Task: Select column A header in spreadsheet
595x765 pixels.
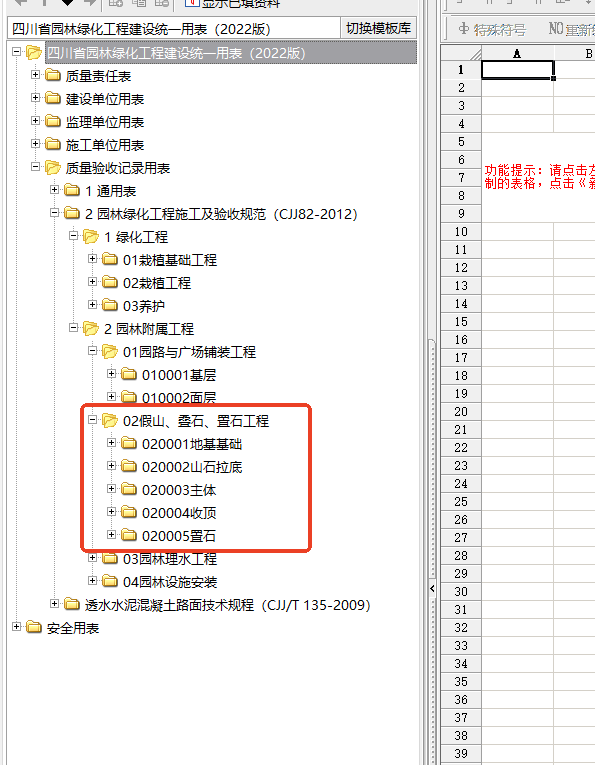Action: pyautogui.click(x=517, y=53)
